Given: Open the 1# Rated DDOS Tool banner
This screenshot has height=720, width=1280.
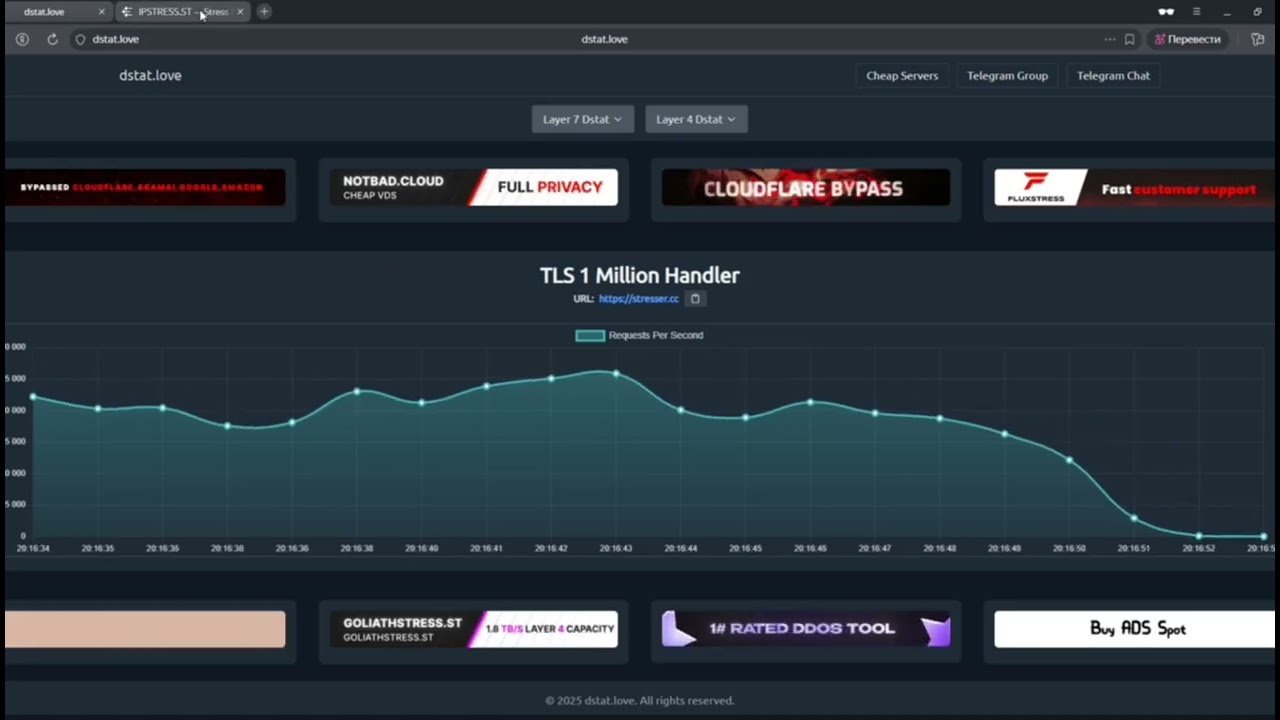Looking at the screenshot, I should pyautogui.click(x=806, y=629).
